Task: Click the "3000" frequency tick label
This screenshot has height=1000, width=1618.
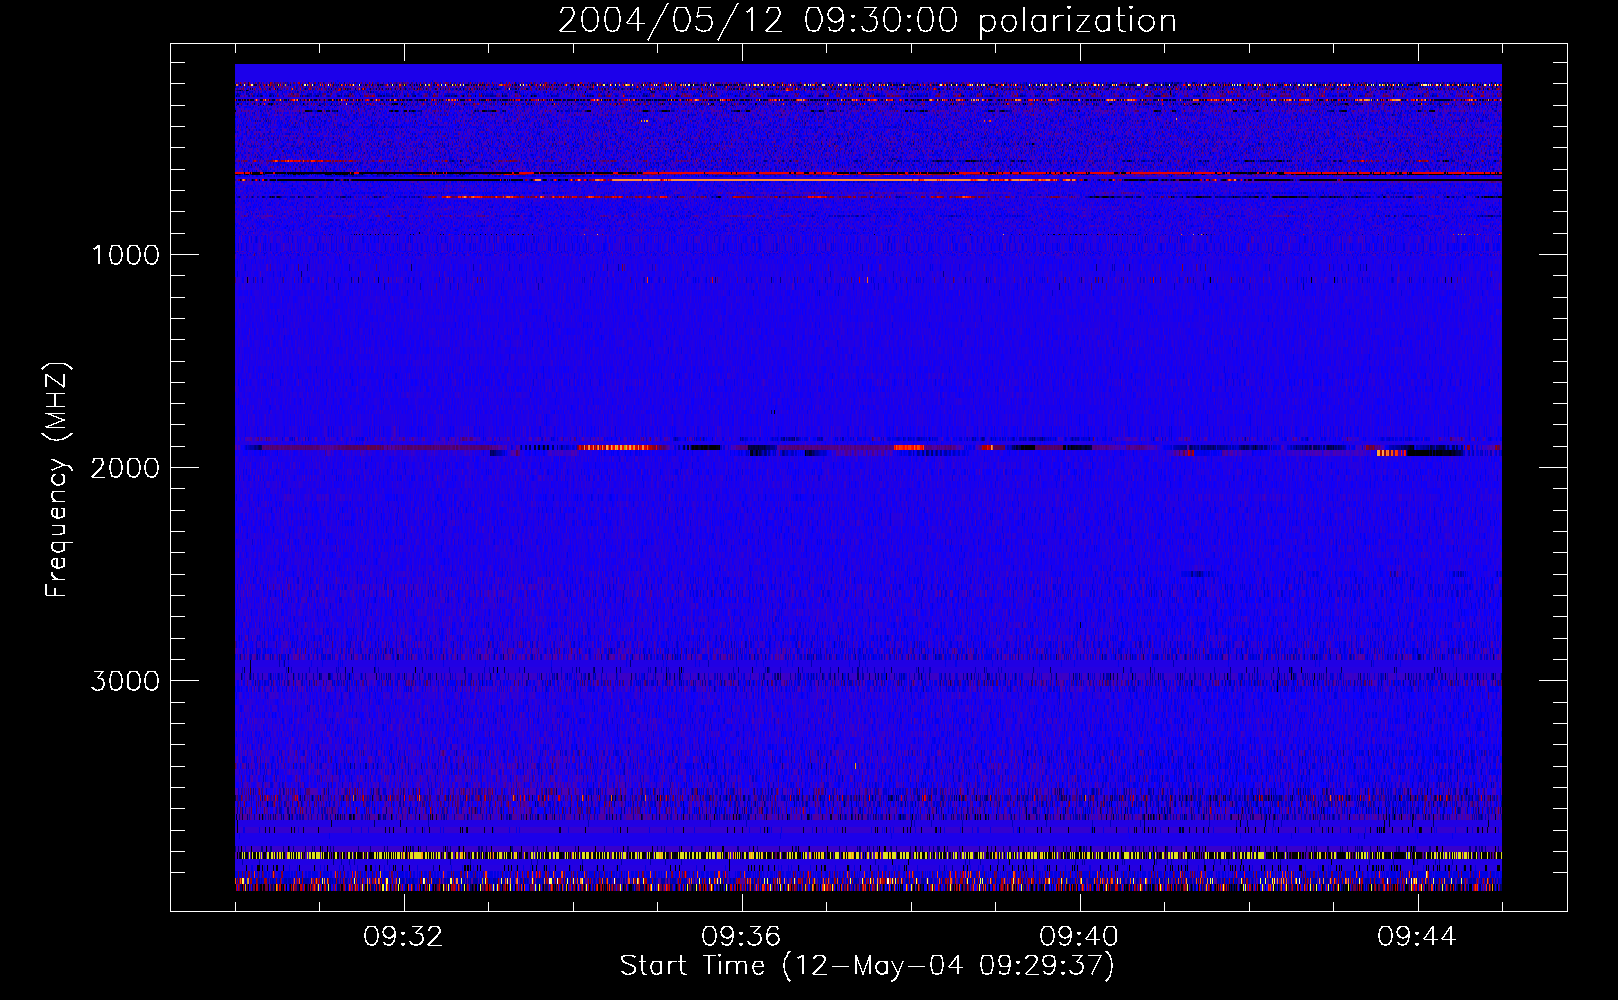Action: pos(125,681)
